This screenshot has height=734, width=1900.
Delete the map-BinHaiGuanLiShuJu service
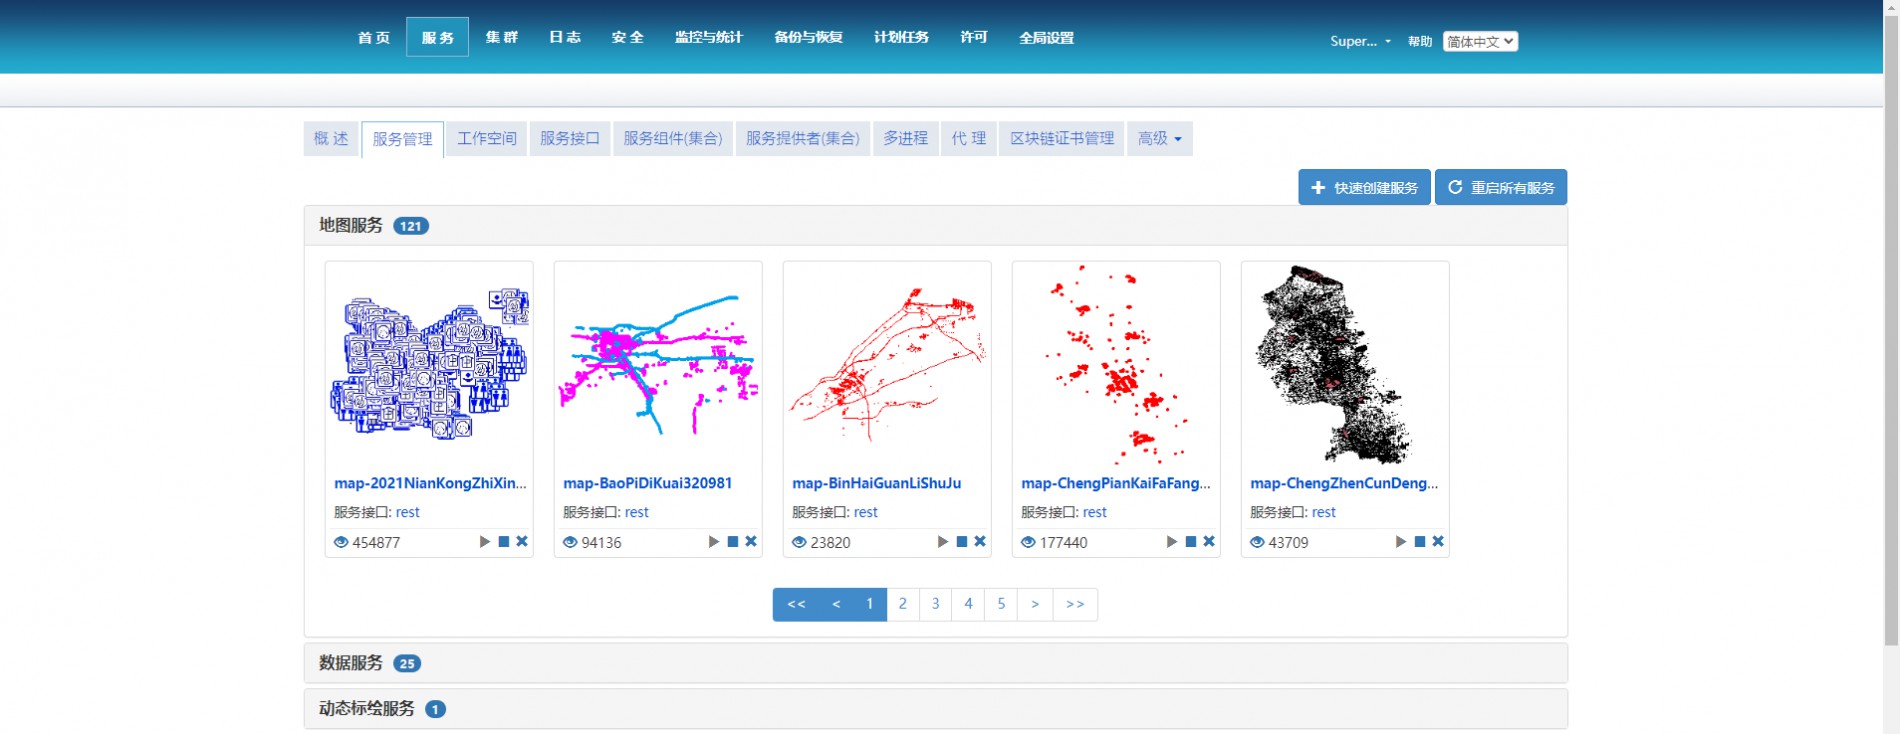980,542
